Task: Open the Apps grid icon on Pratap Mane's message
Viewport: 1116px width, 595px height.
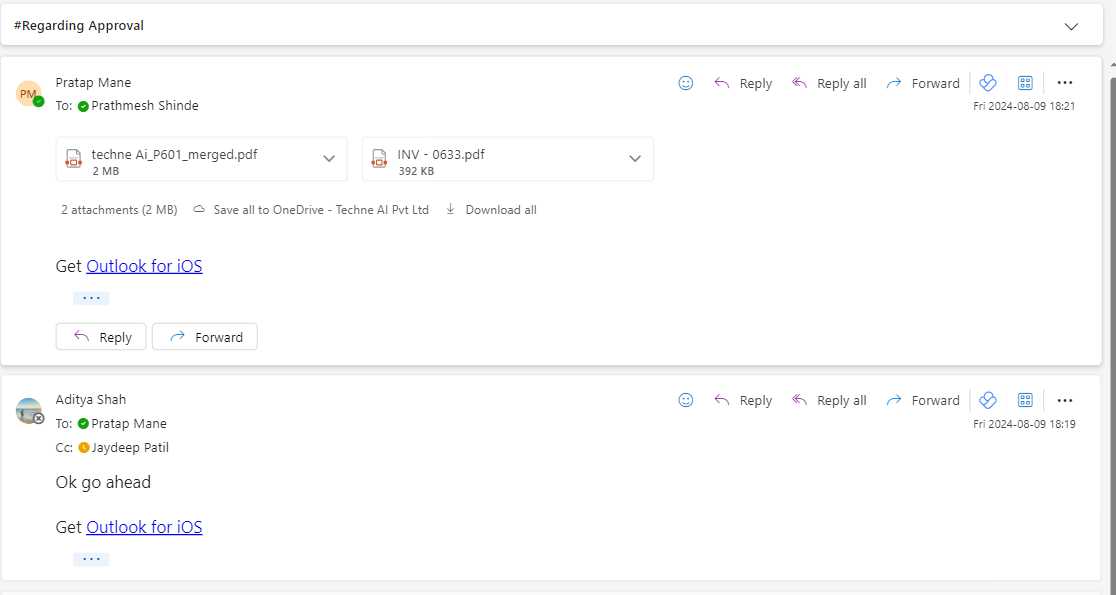Action: point(1025,83)
